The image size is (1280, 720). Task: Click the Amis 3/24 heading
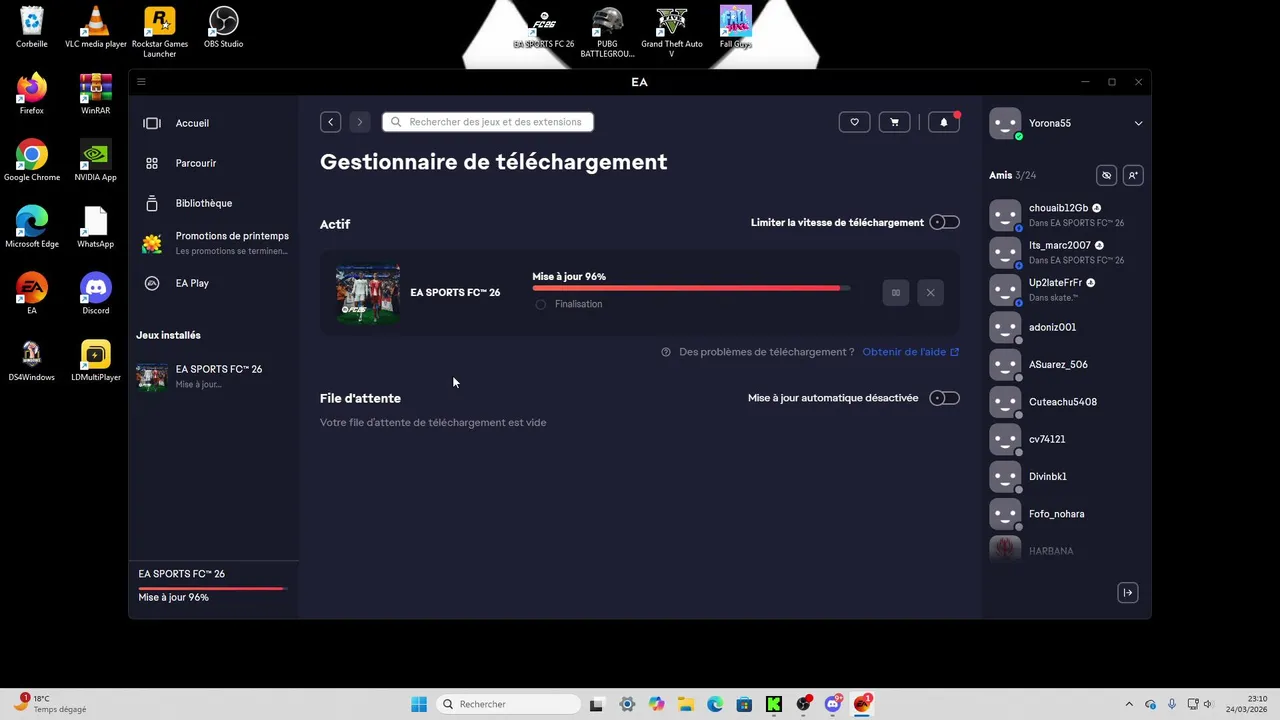click(1012, 175)
